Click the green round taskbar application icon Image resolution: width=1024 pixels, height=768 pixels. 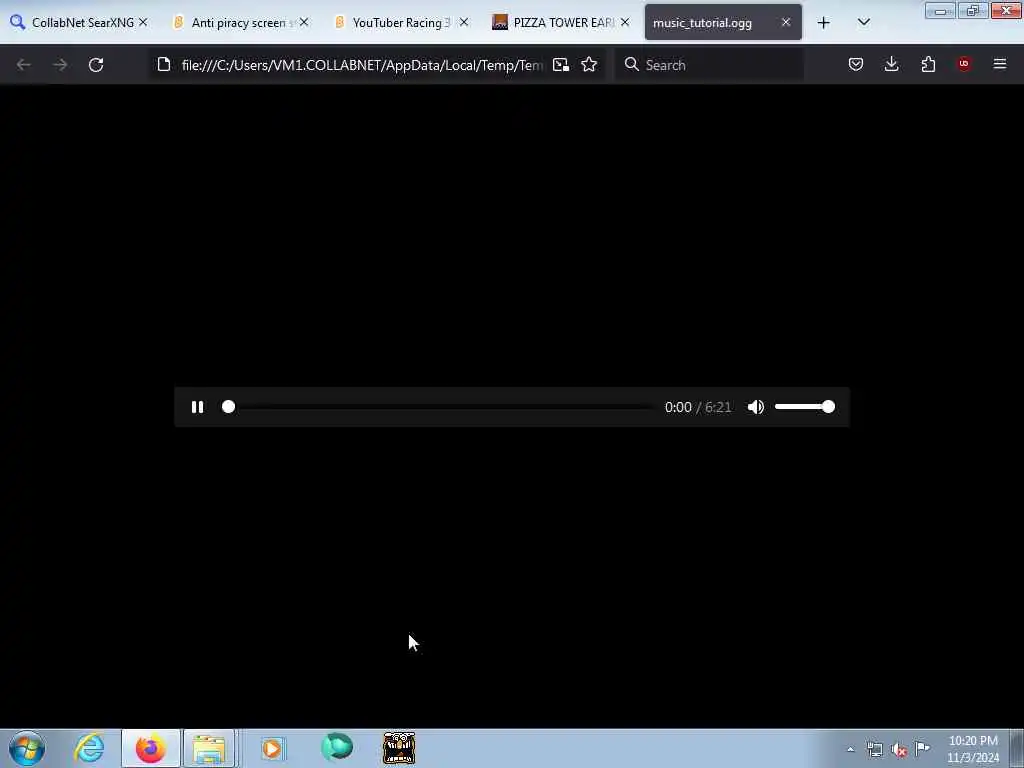point(337,747)
